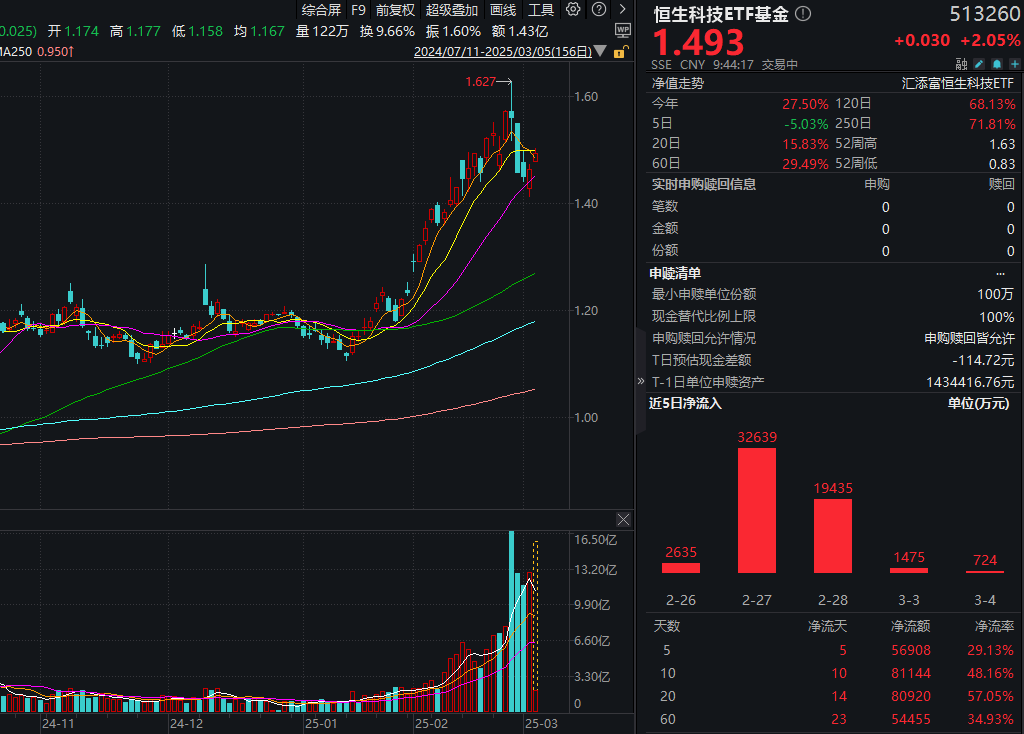Select the pencil annotation icon near the bell
The image size is (1024, 734).
pos(978,63)
